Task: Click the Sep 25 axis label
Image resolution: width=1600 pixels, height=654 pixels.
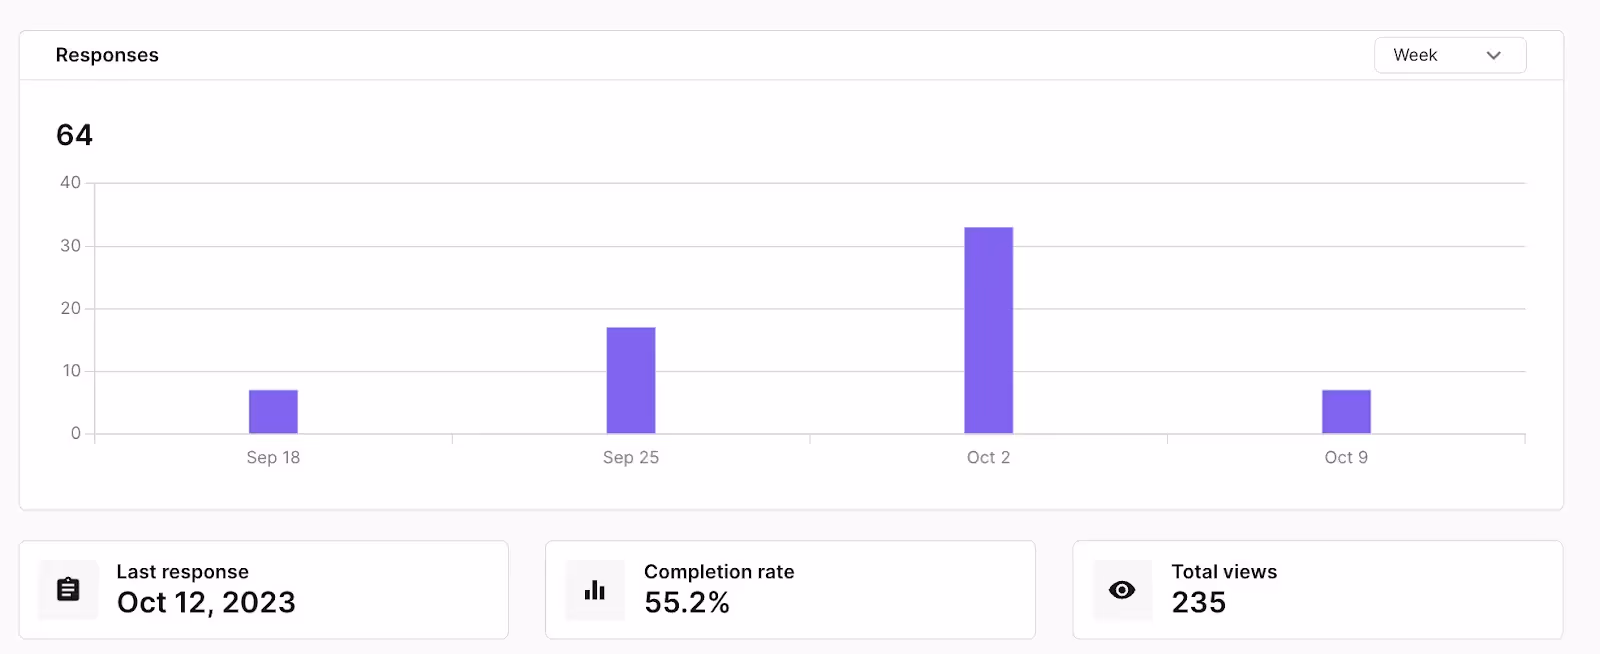Action: point(631,457)
